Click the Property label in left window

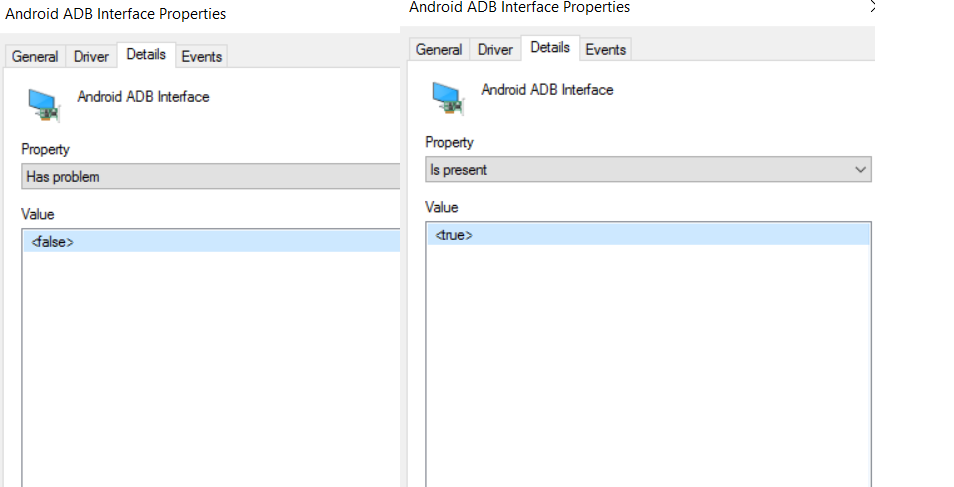tap(46, 149)
